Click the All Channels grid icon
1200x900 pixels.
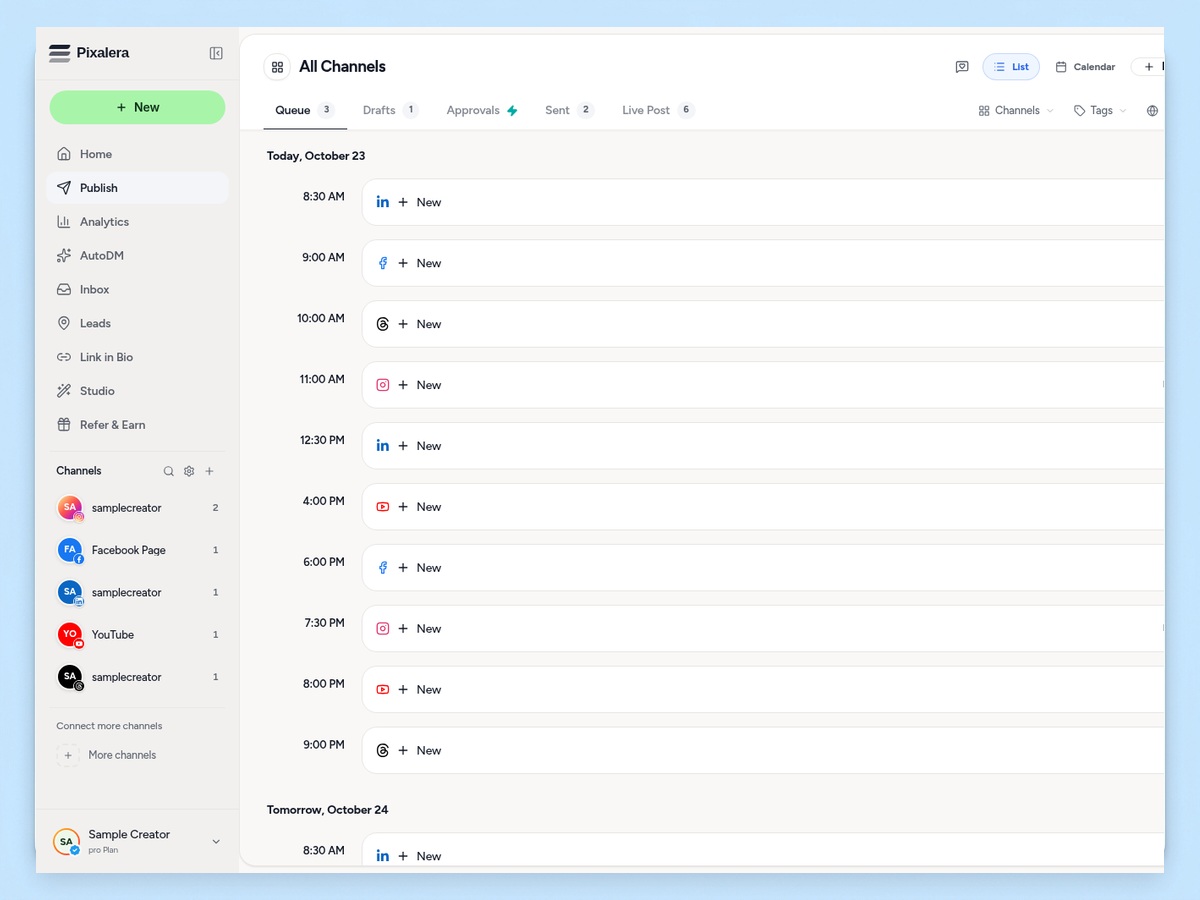(277, 67)
